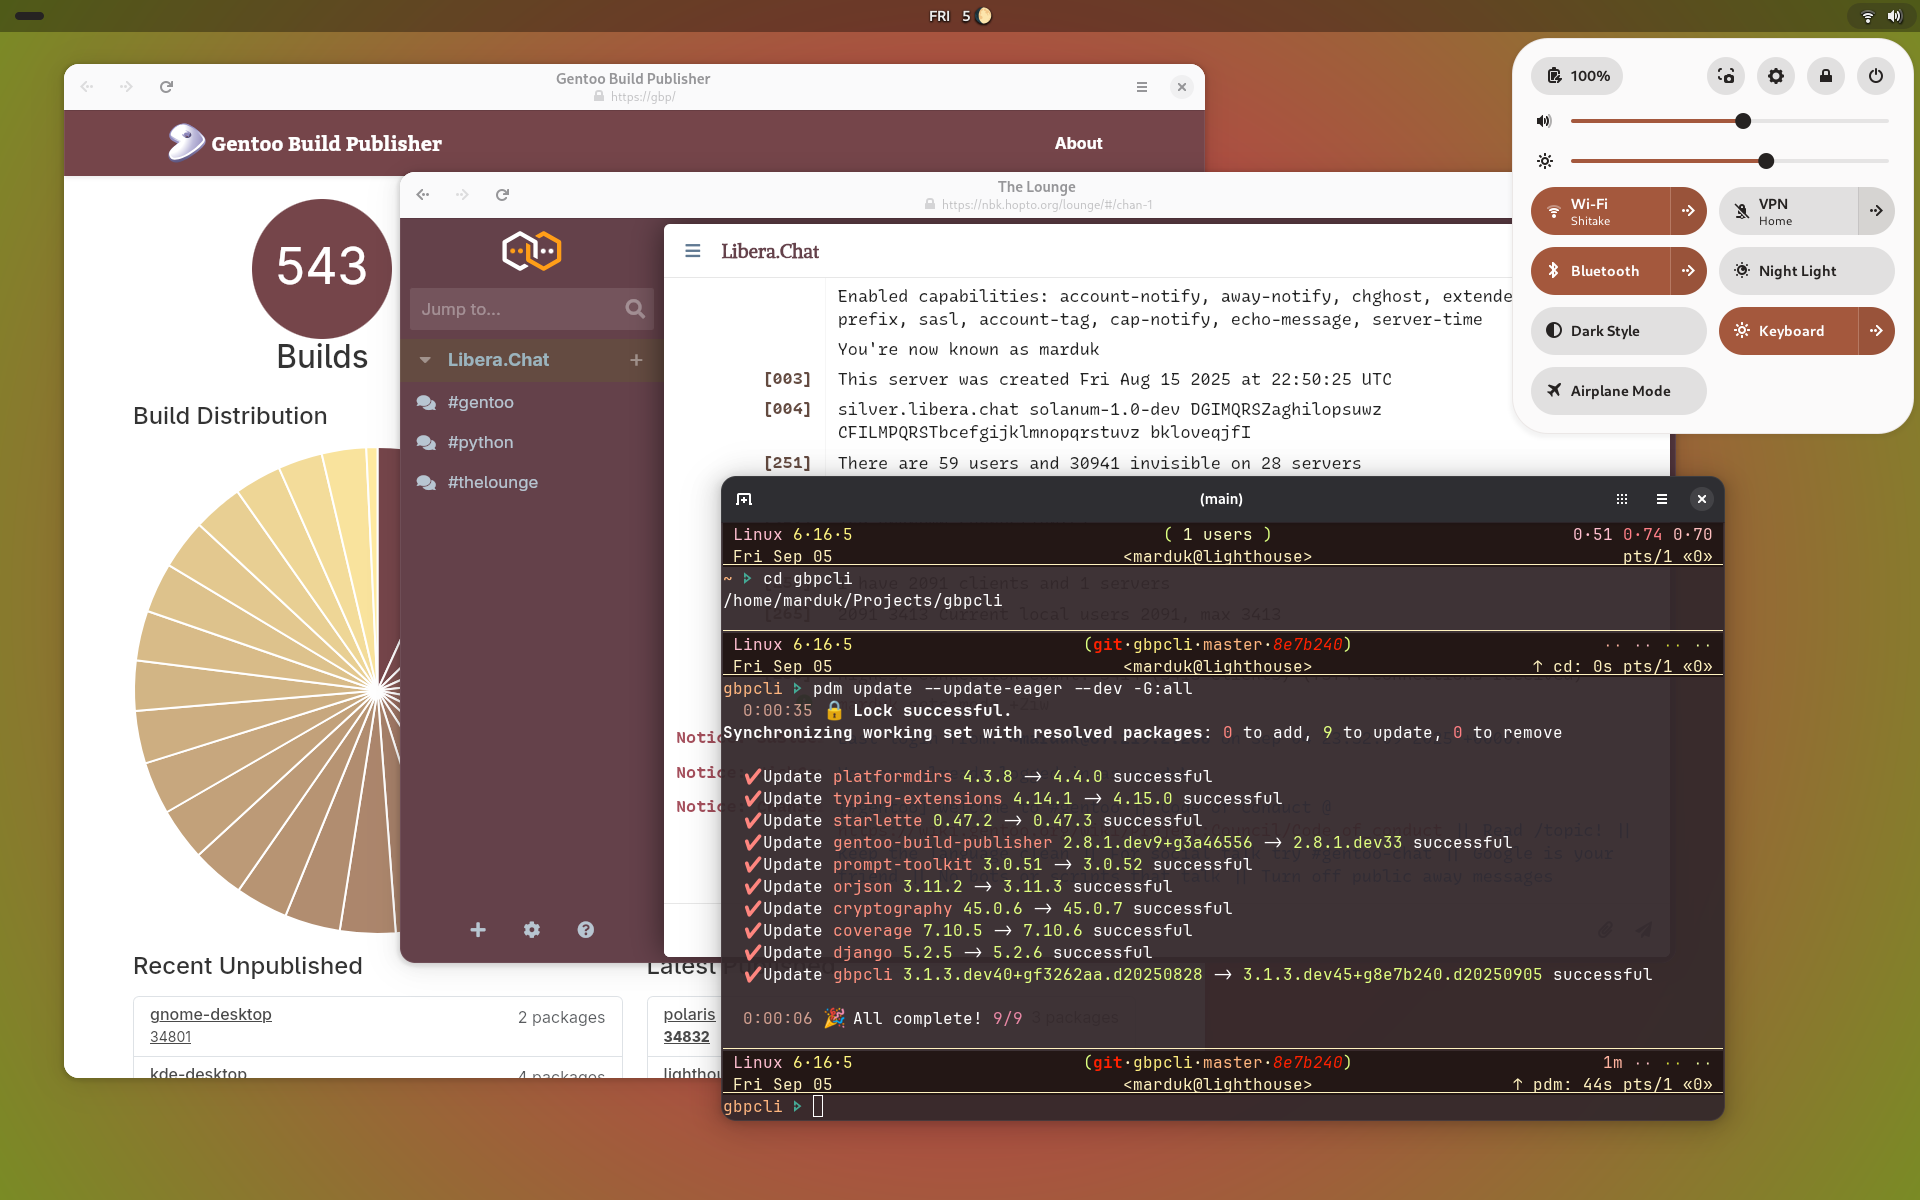This screenshot has width=1920, height=1200.
Task: Open the terminal hamburger menu
Action: [x=1661, y=499]
